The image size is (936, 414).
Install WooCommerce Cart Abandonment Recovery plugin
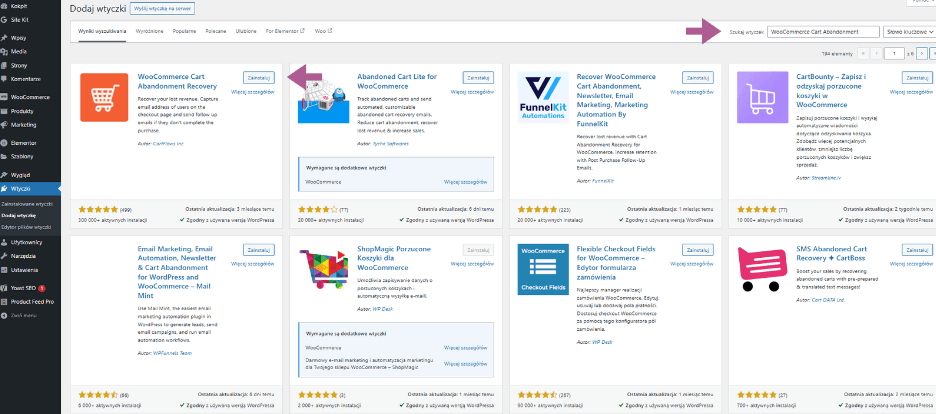click(258, 78)
